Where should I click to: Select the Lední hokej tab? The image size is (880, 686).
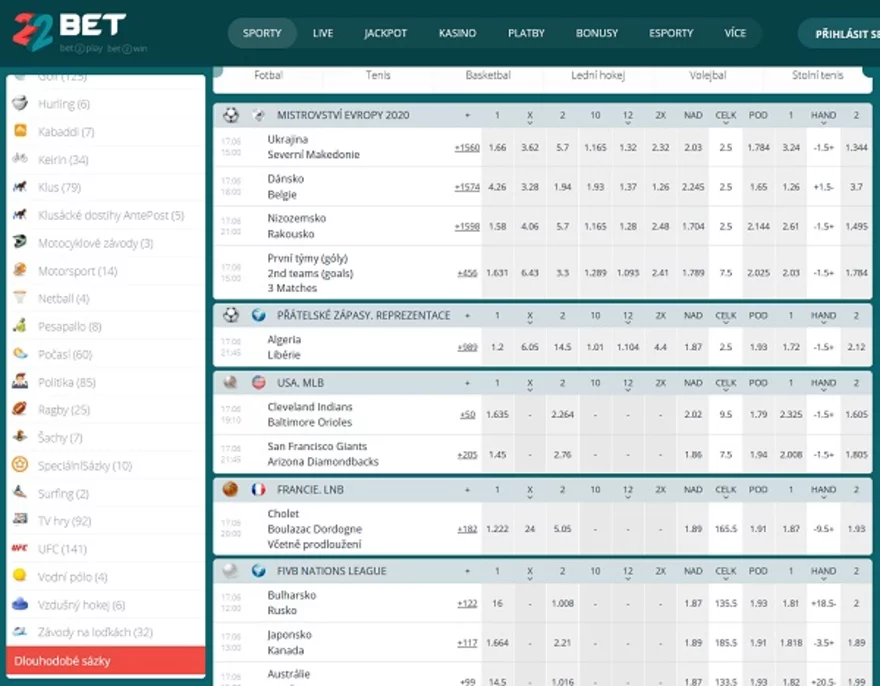(596, 75)
